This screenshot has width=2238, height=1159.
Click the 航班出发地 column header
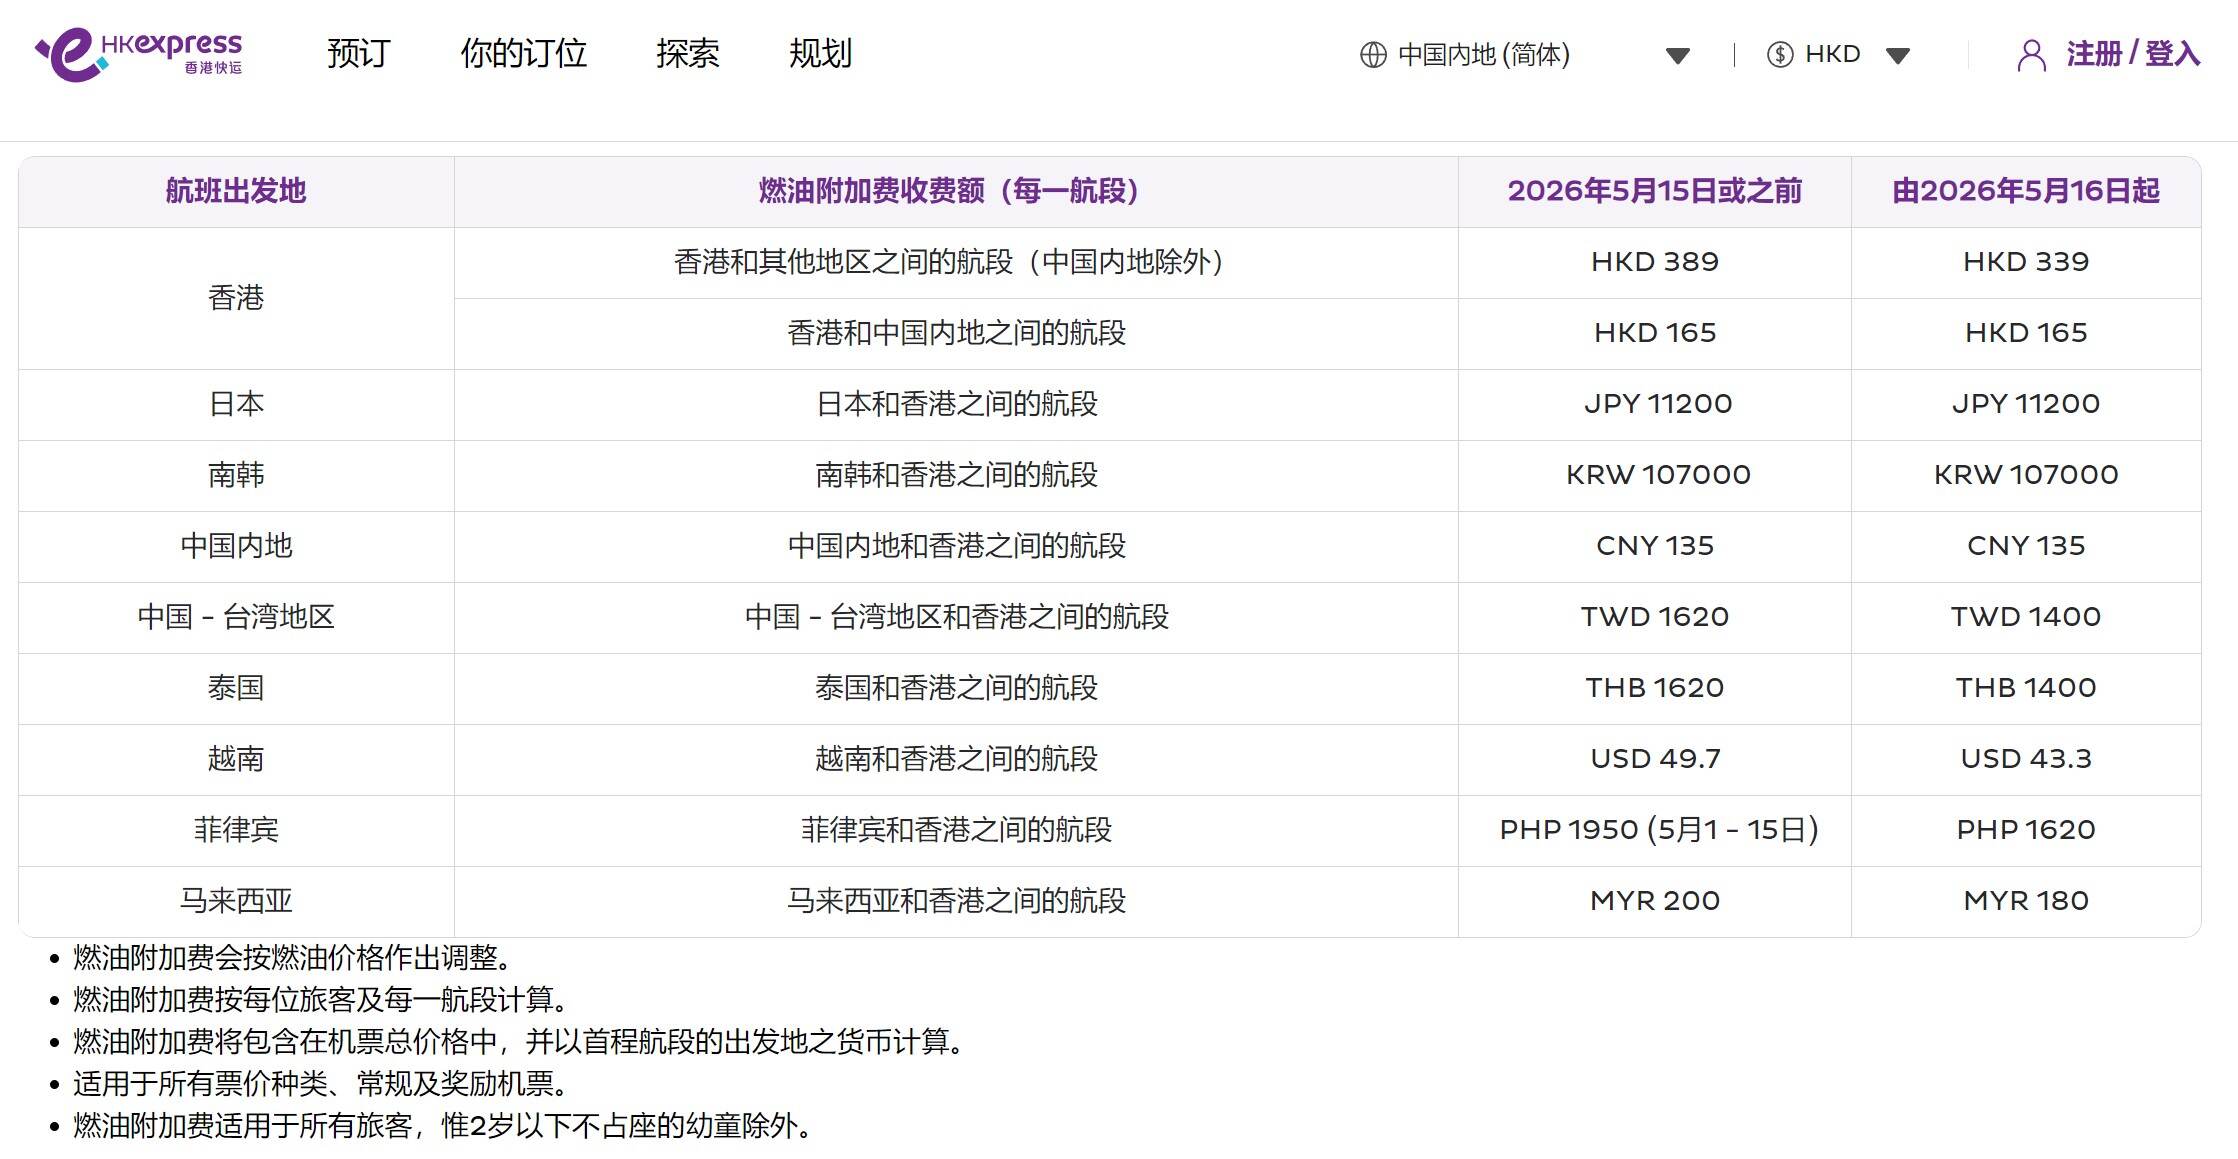236,191
